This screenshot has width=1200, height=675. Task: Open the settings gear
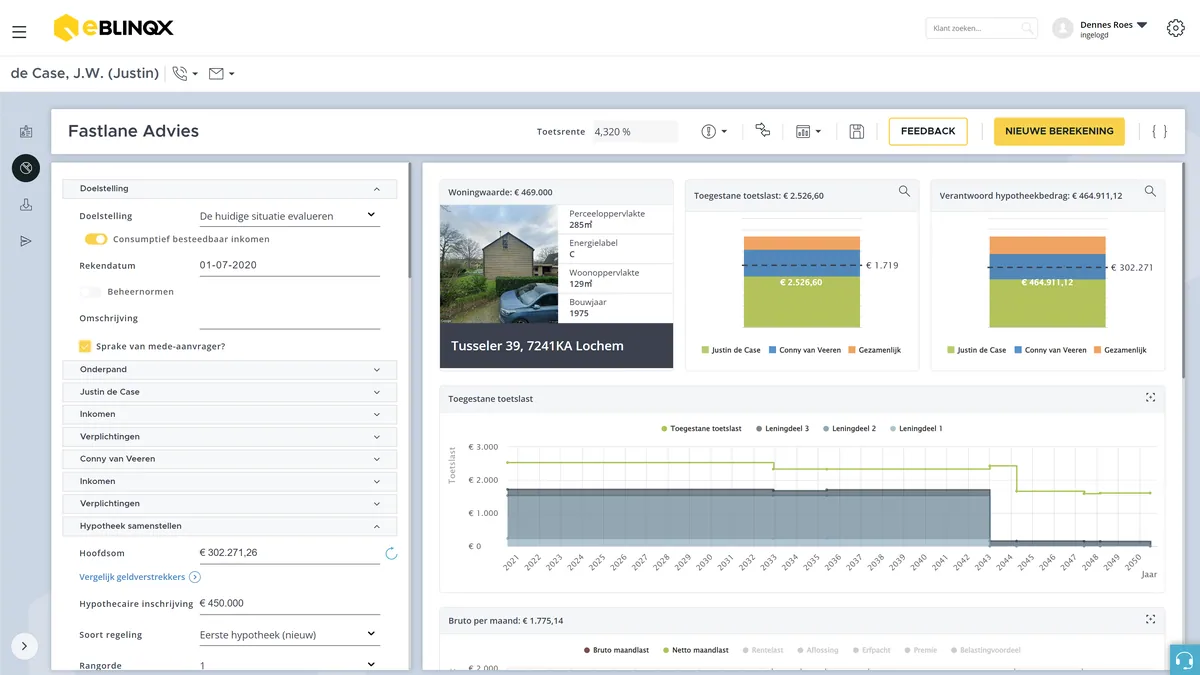(x=1176, y=28)
